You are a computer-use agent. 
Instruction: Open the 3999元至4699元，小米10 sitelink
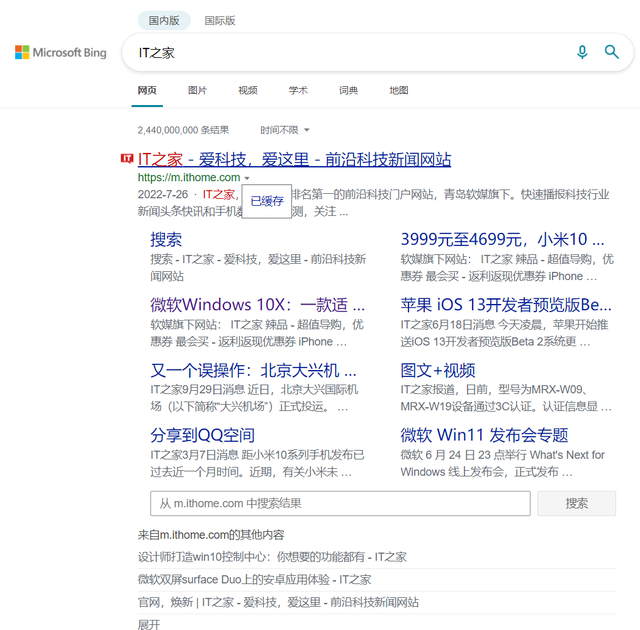click(x=502, y=240)
